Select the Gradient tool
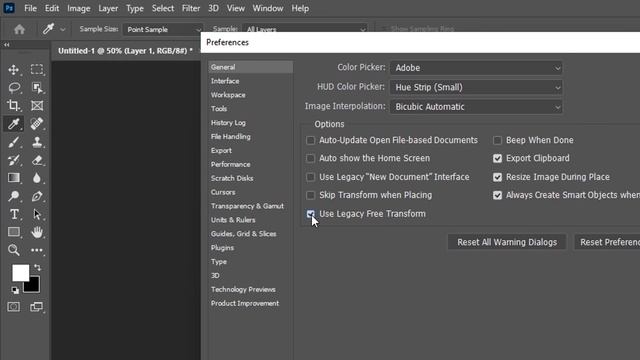The width and height of the screenshot is (640, 360). (x=13, y=178)
